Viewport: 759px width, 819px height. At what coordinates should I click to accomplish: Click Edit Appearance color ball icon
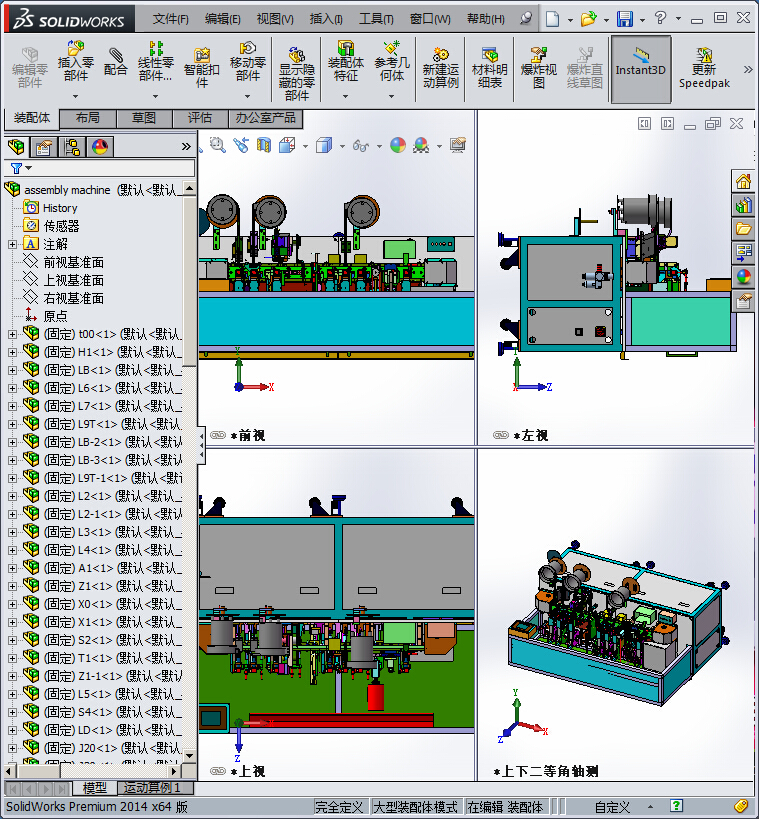398,145
